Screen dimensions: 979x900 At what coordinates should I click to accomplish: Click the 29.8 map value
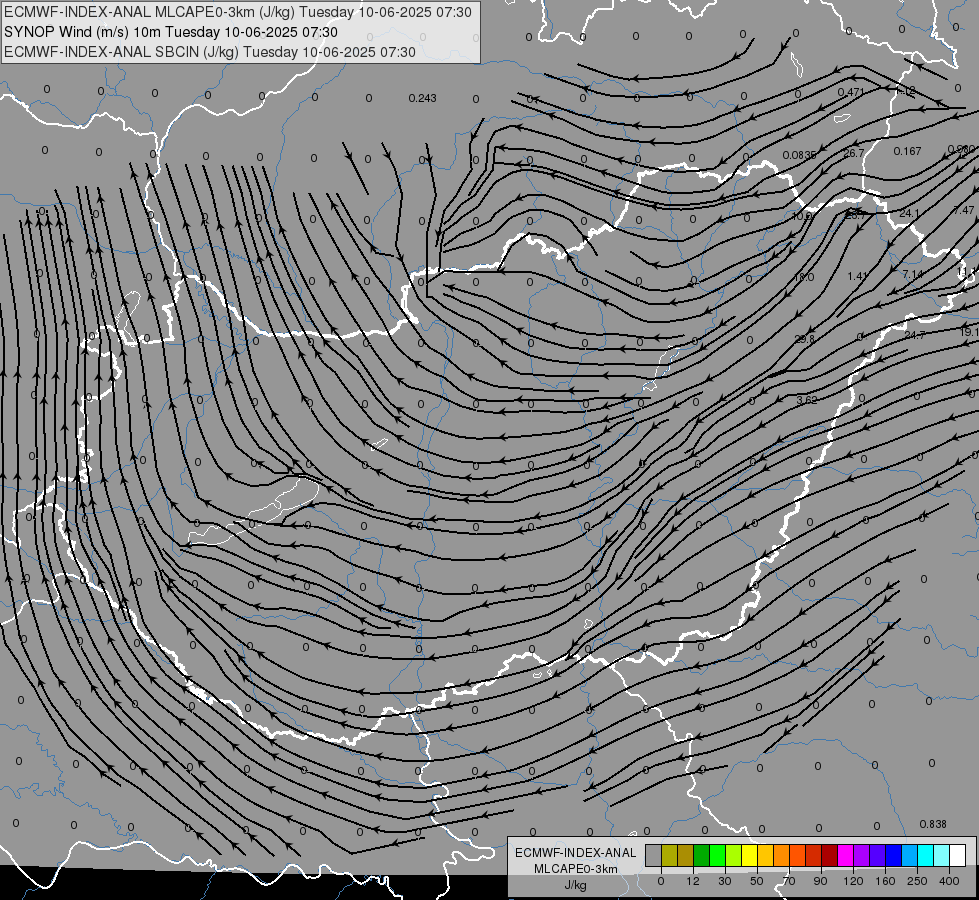click(x=805, y=339)
